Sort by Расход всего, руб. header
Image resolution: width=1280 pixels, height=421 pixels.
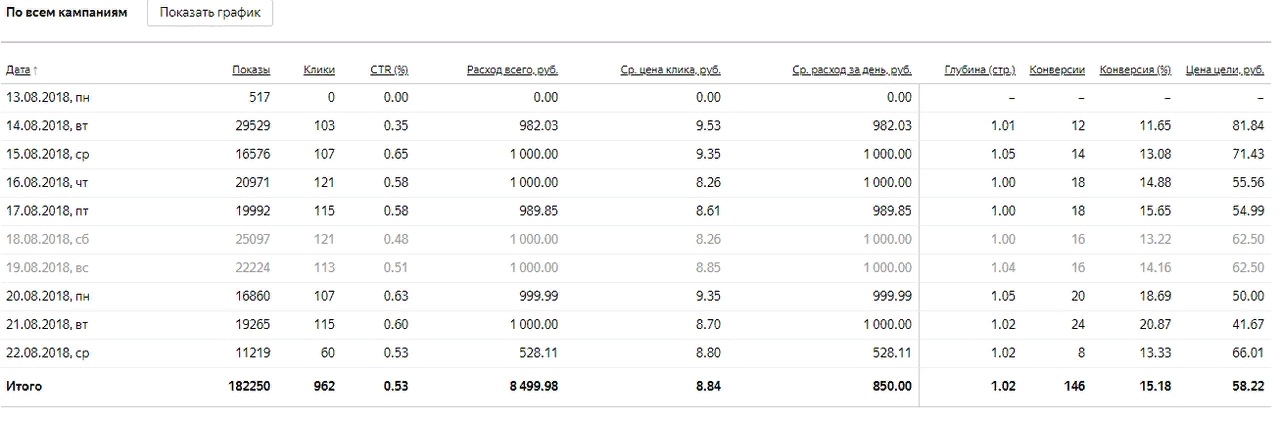pyautogui.click(x=512, y=70)
